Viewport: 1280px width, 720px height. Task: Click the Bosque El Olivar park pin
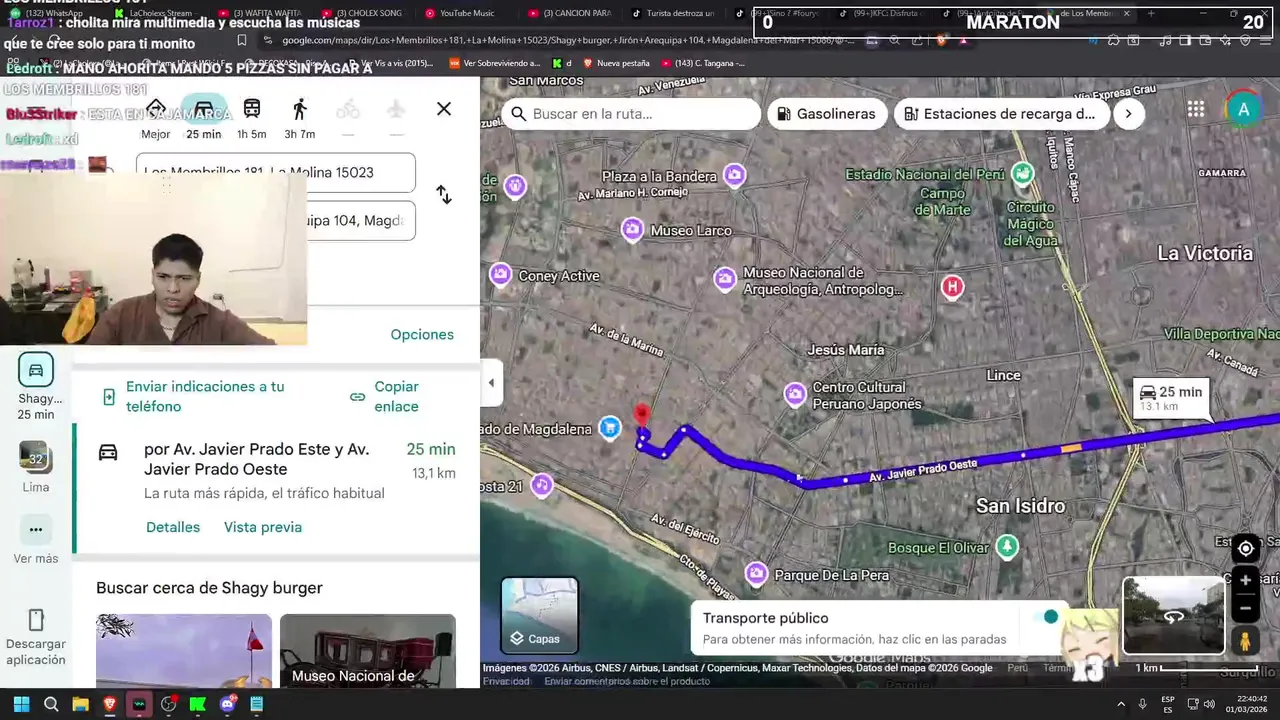point(1007,546)
